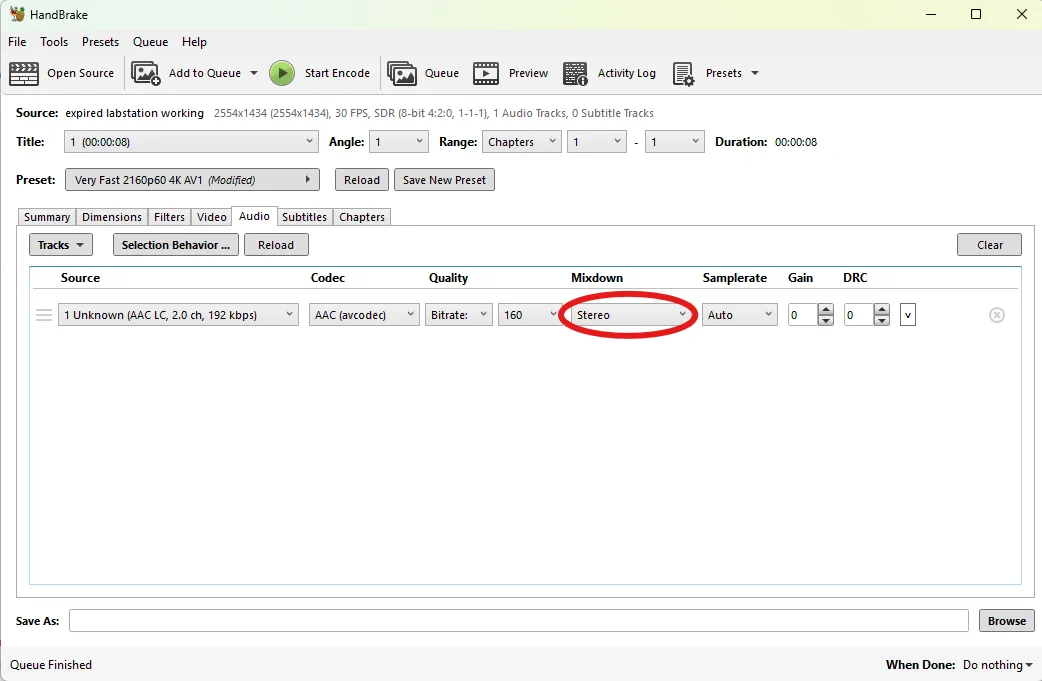Remove audio track with the circled X icon
The image size is (1042, 681).
tap(997, 315)
